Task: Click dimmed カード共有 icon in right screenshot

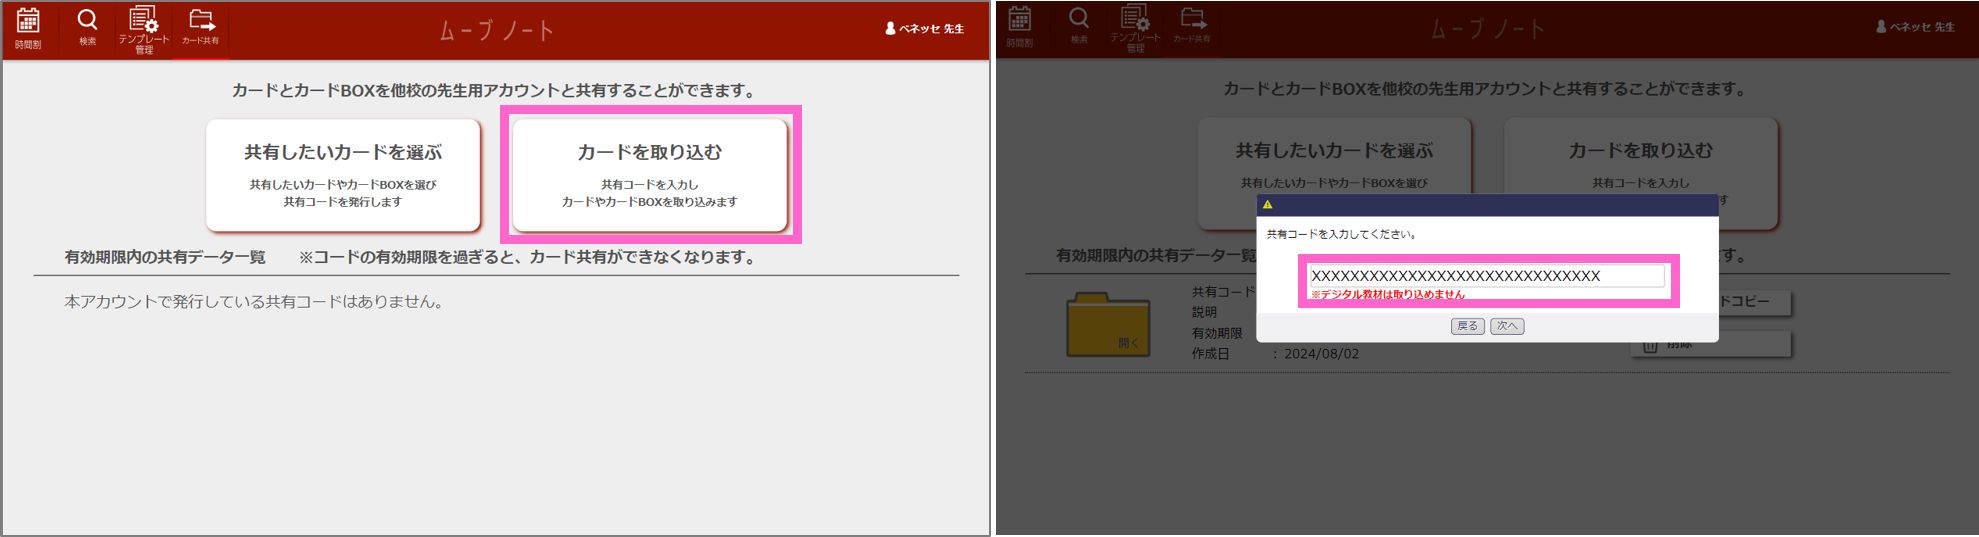Action: 1192,25
